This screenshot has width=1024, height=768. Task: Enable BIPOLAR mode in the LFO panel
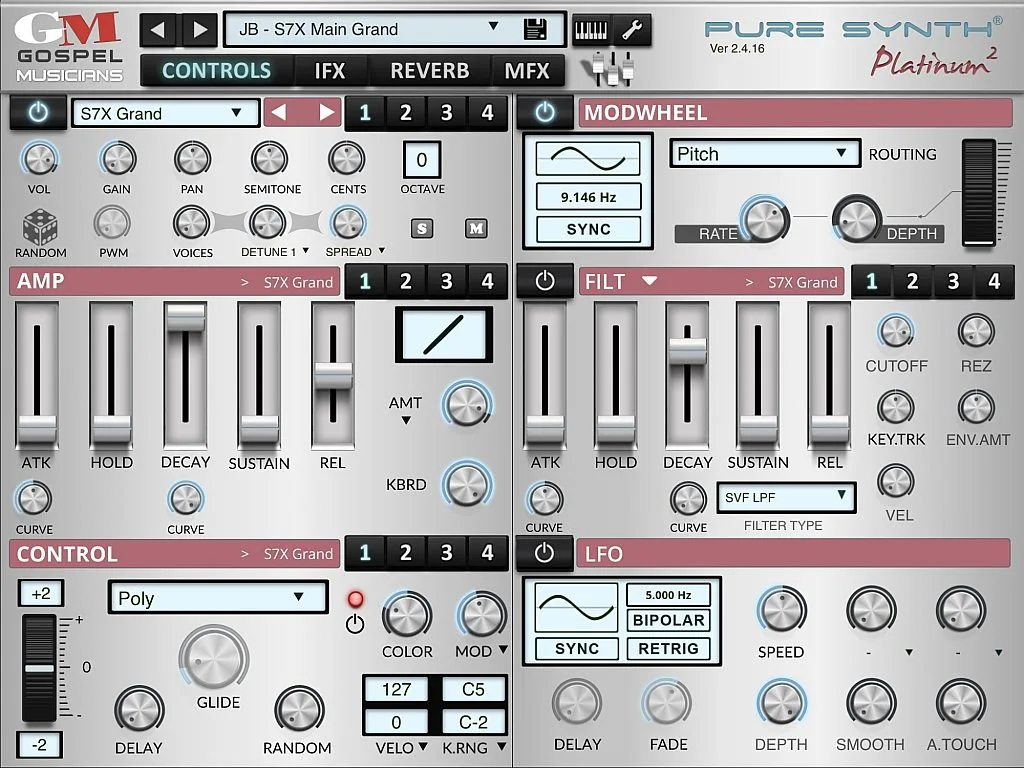click(668, 620)
